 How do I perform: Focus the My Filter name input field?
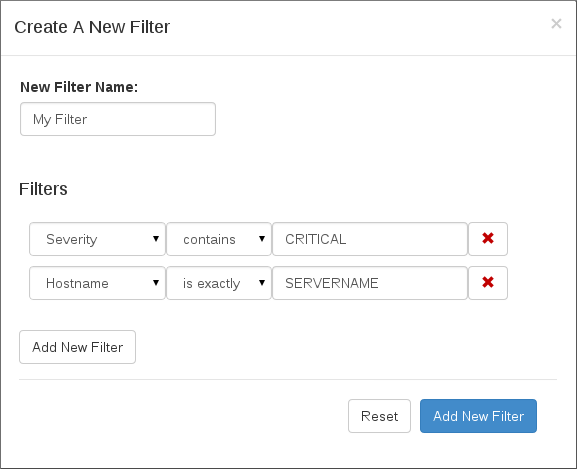pyautogui.click(x=118, y=119)
